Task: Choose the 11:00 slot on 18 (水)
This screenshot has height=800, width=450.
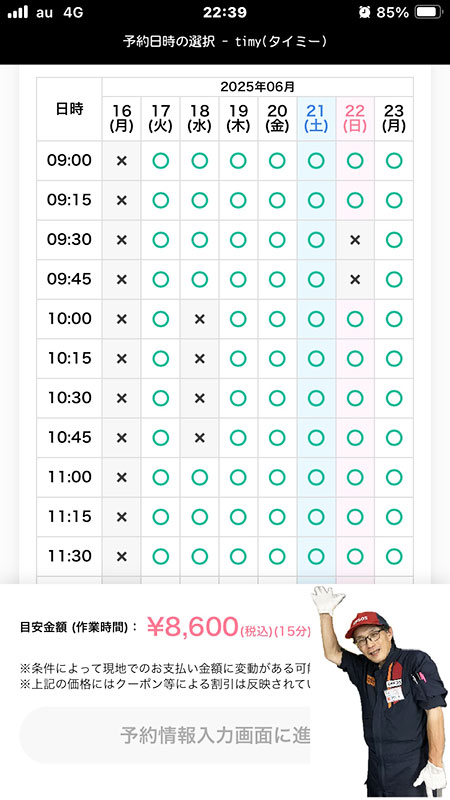Action: (x=199, y=477)
